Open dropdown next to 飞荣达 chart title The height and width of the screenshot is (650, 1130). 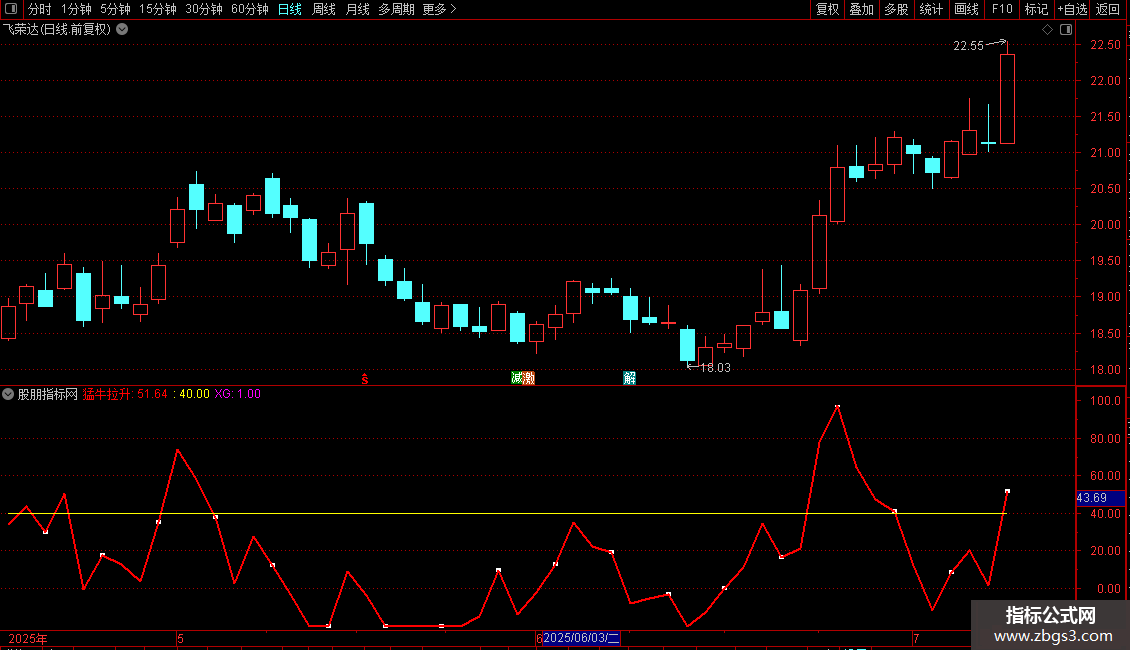(123, 30)
